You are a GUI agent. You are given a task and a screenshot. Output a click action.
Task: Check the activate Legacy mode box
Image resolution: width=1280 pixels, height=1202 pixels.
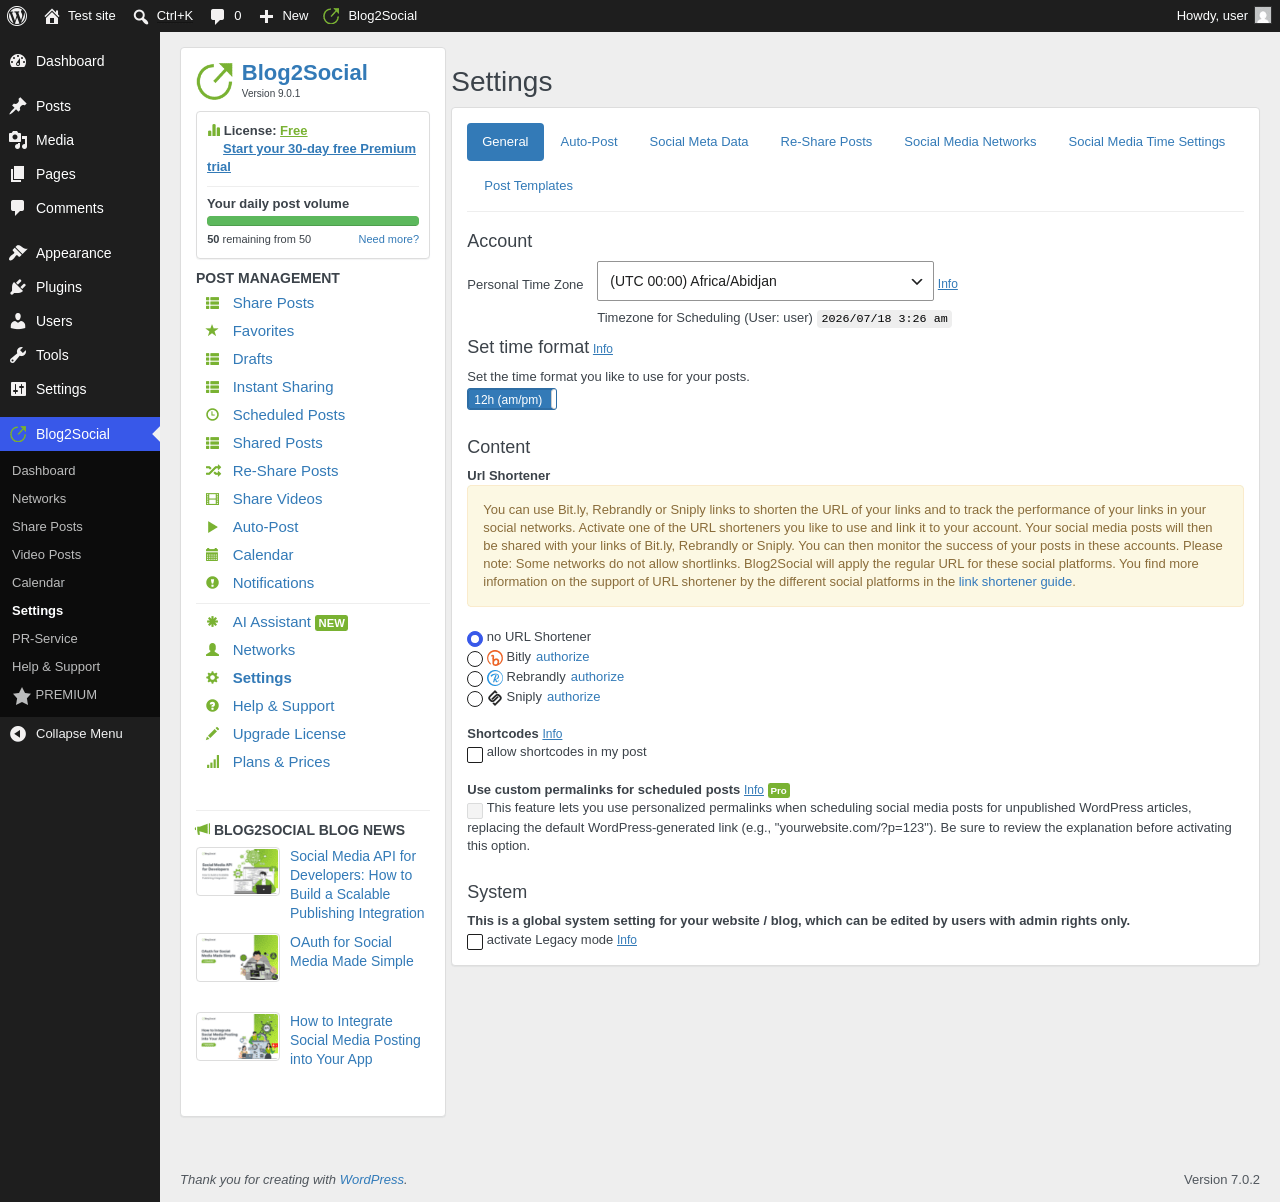tap(475, 942)
